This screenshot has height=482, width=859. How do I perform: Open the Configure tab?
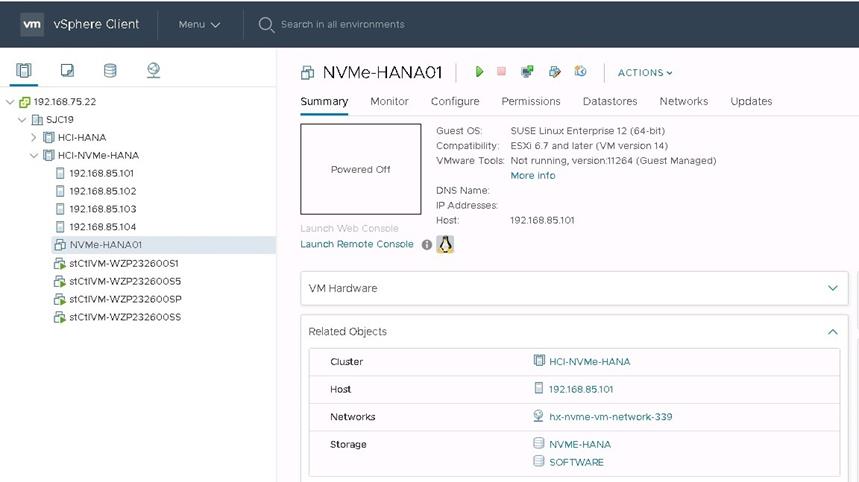455,101
